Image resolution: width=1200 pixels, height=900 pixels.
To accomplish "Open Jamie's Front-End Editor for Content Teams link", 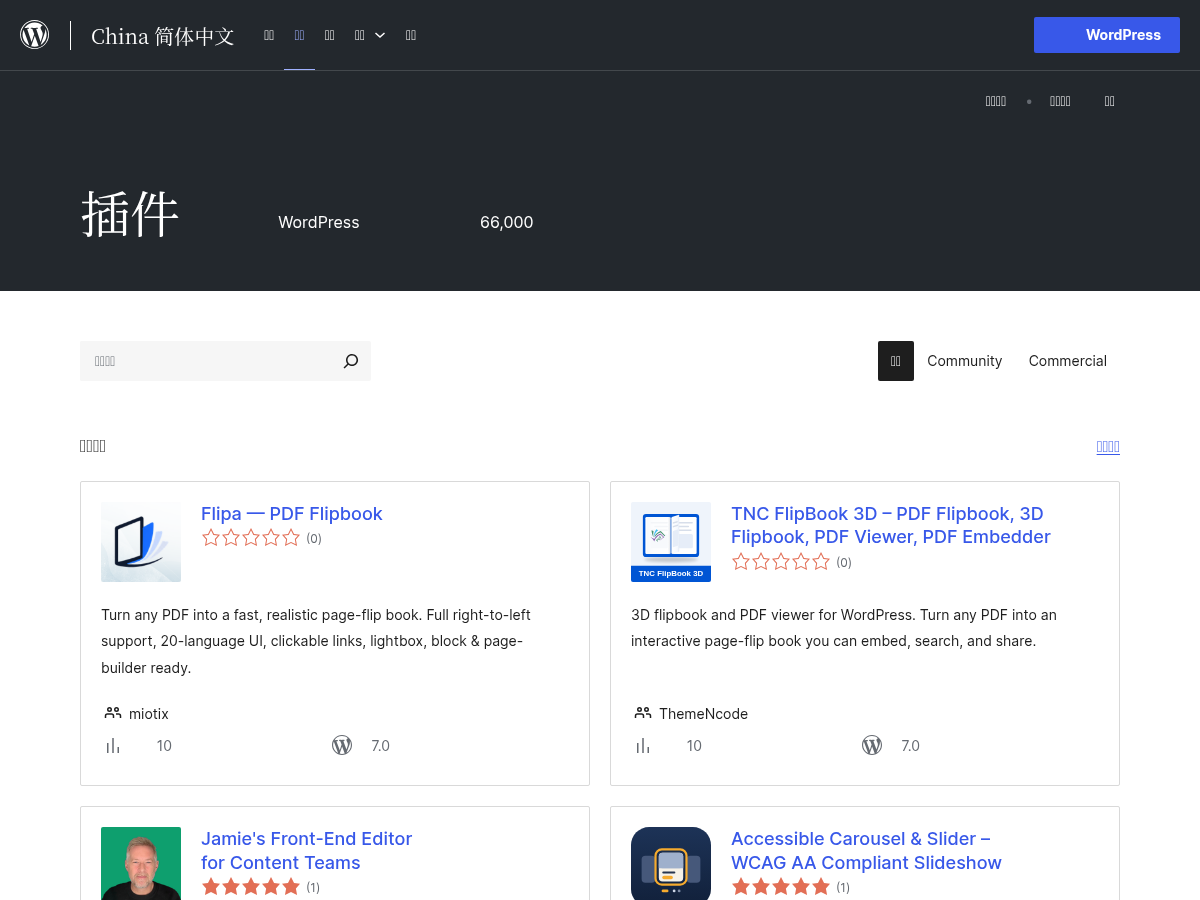I will point(306,851).
